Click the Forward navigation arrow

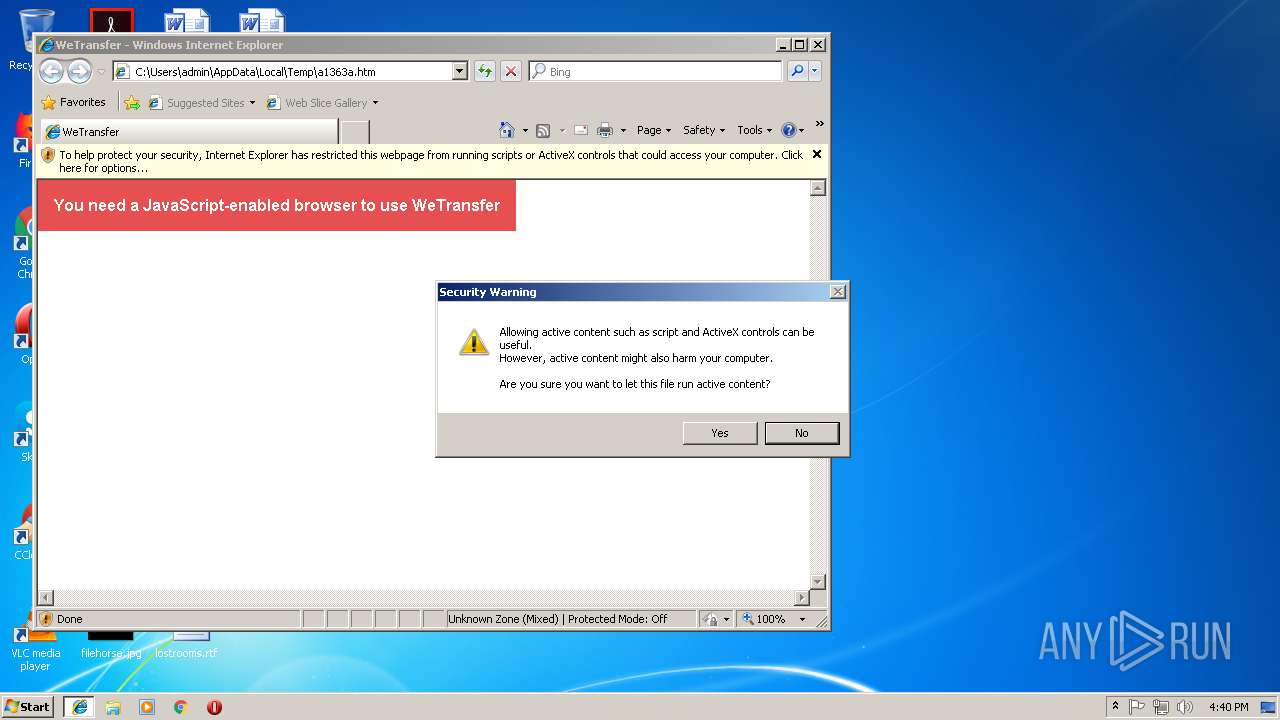coord(79,71)
